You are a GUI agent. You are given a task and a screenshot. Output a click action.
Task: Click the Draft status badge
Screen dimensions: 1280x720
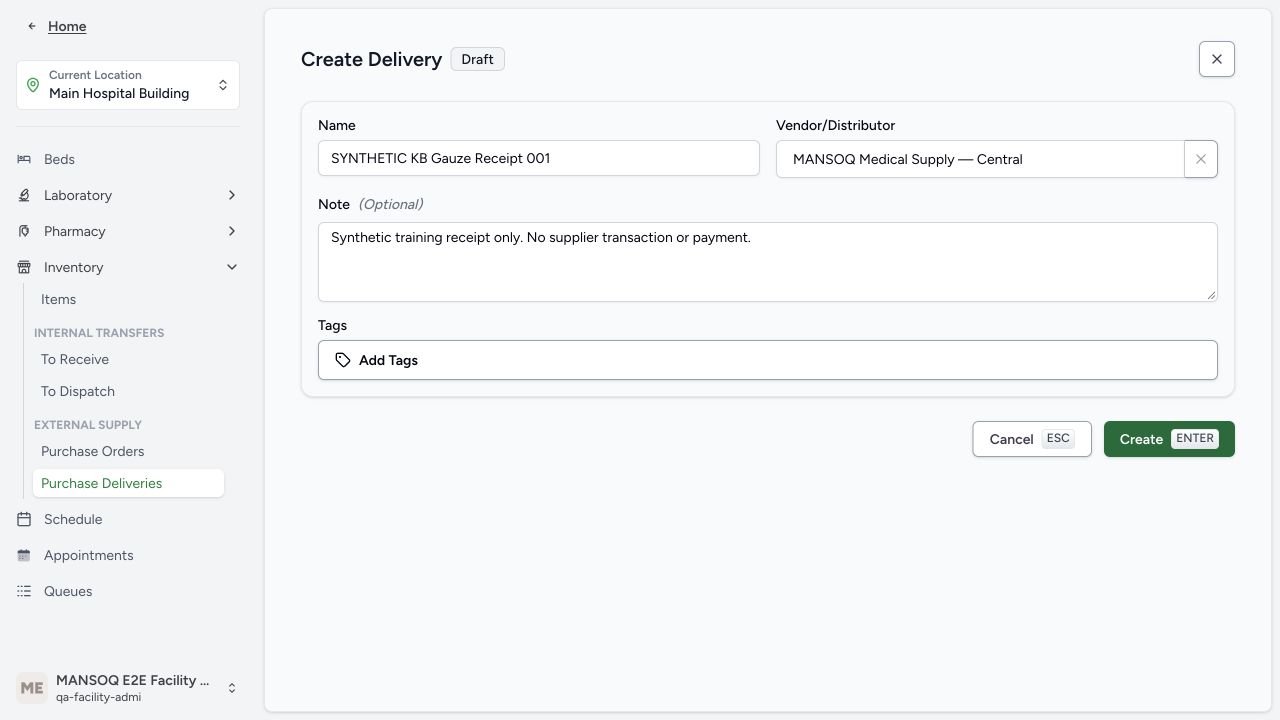pyautogui.click(x=477, y=59)
